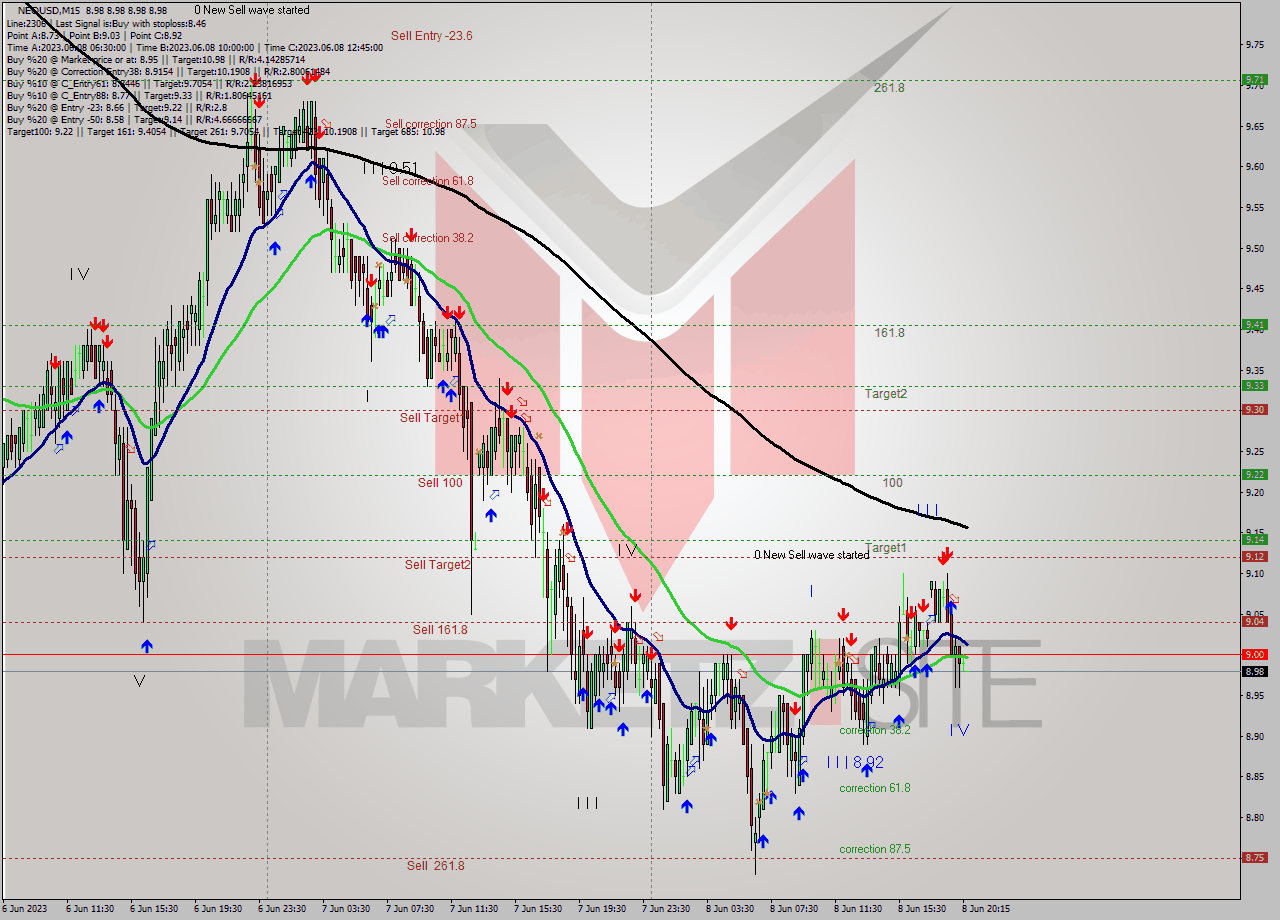
Task: Click the green 'correction 87.5' label
Action: pos(875,849)
